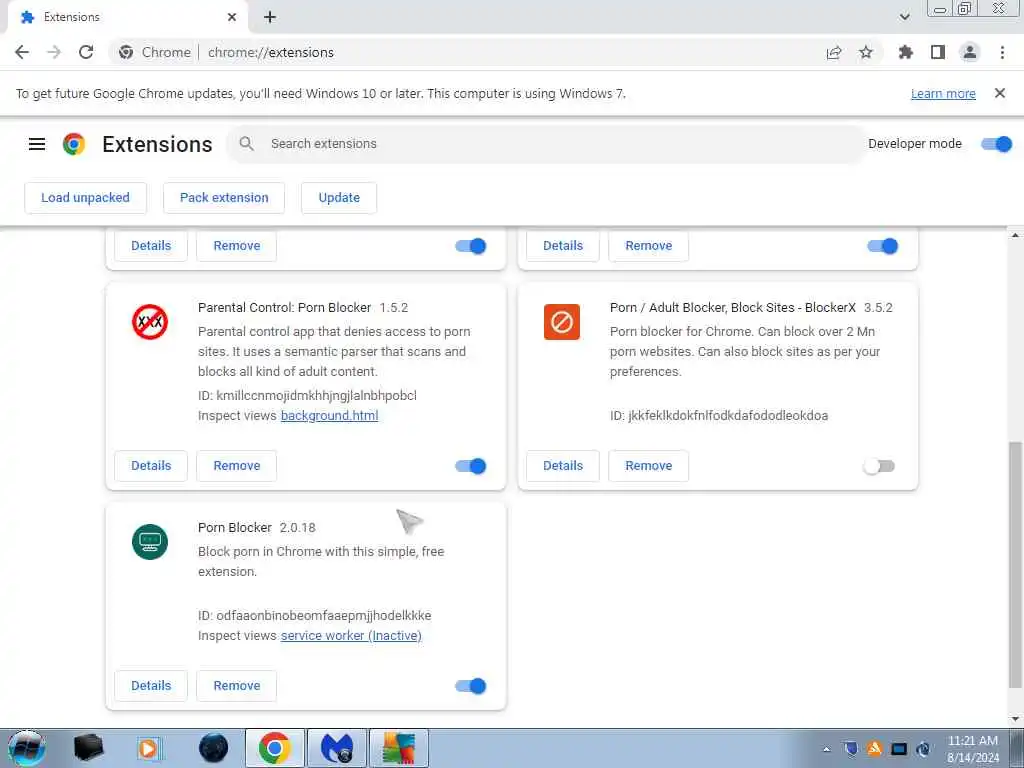Remove Parental Control: Porn Blocker
Image resolution: width=1024 pixels, height=768 pixels.
click(236, 466)
